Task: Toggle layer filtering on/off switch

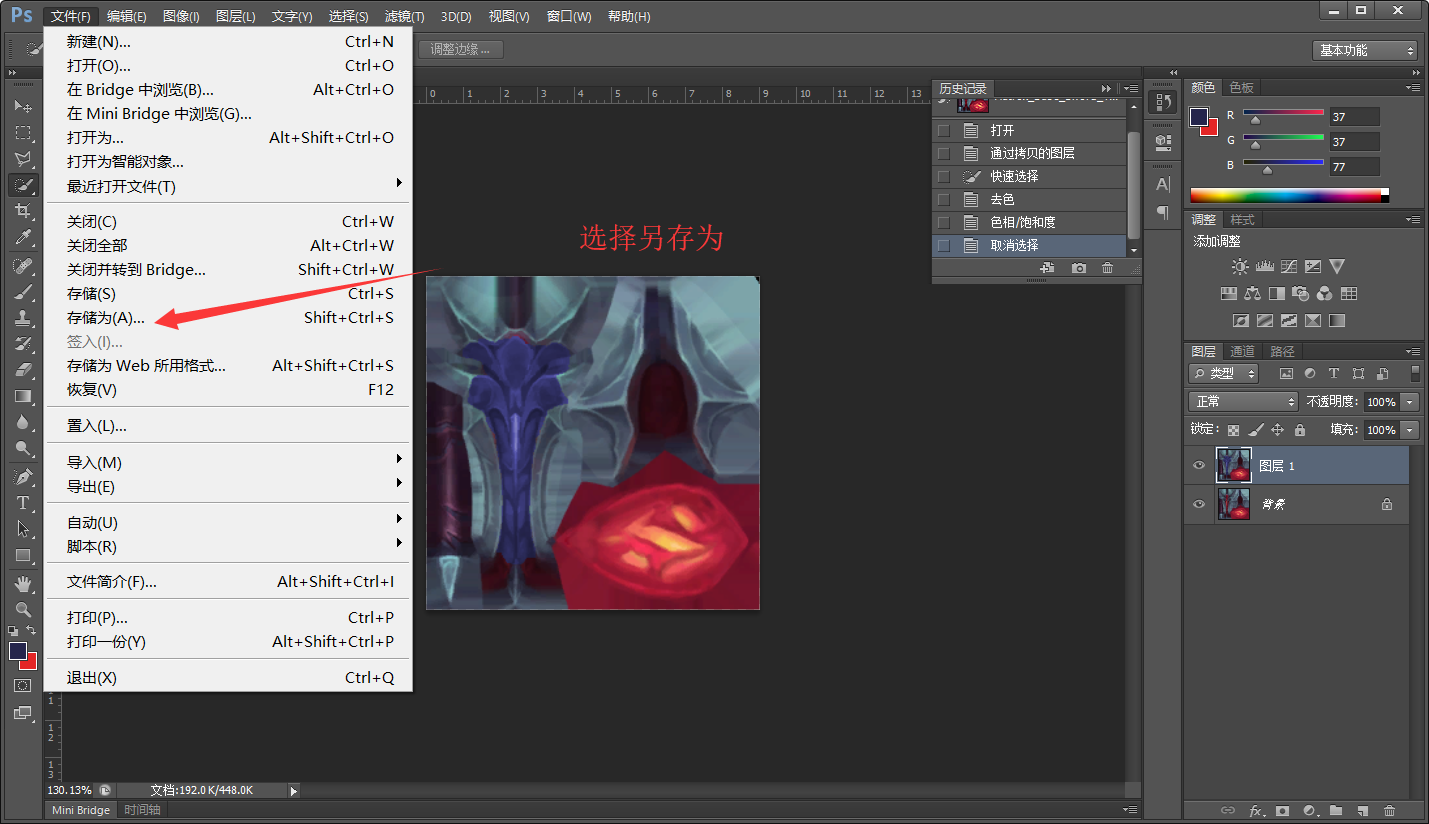Action: pos(1415,373)
